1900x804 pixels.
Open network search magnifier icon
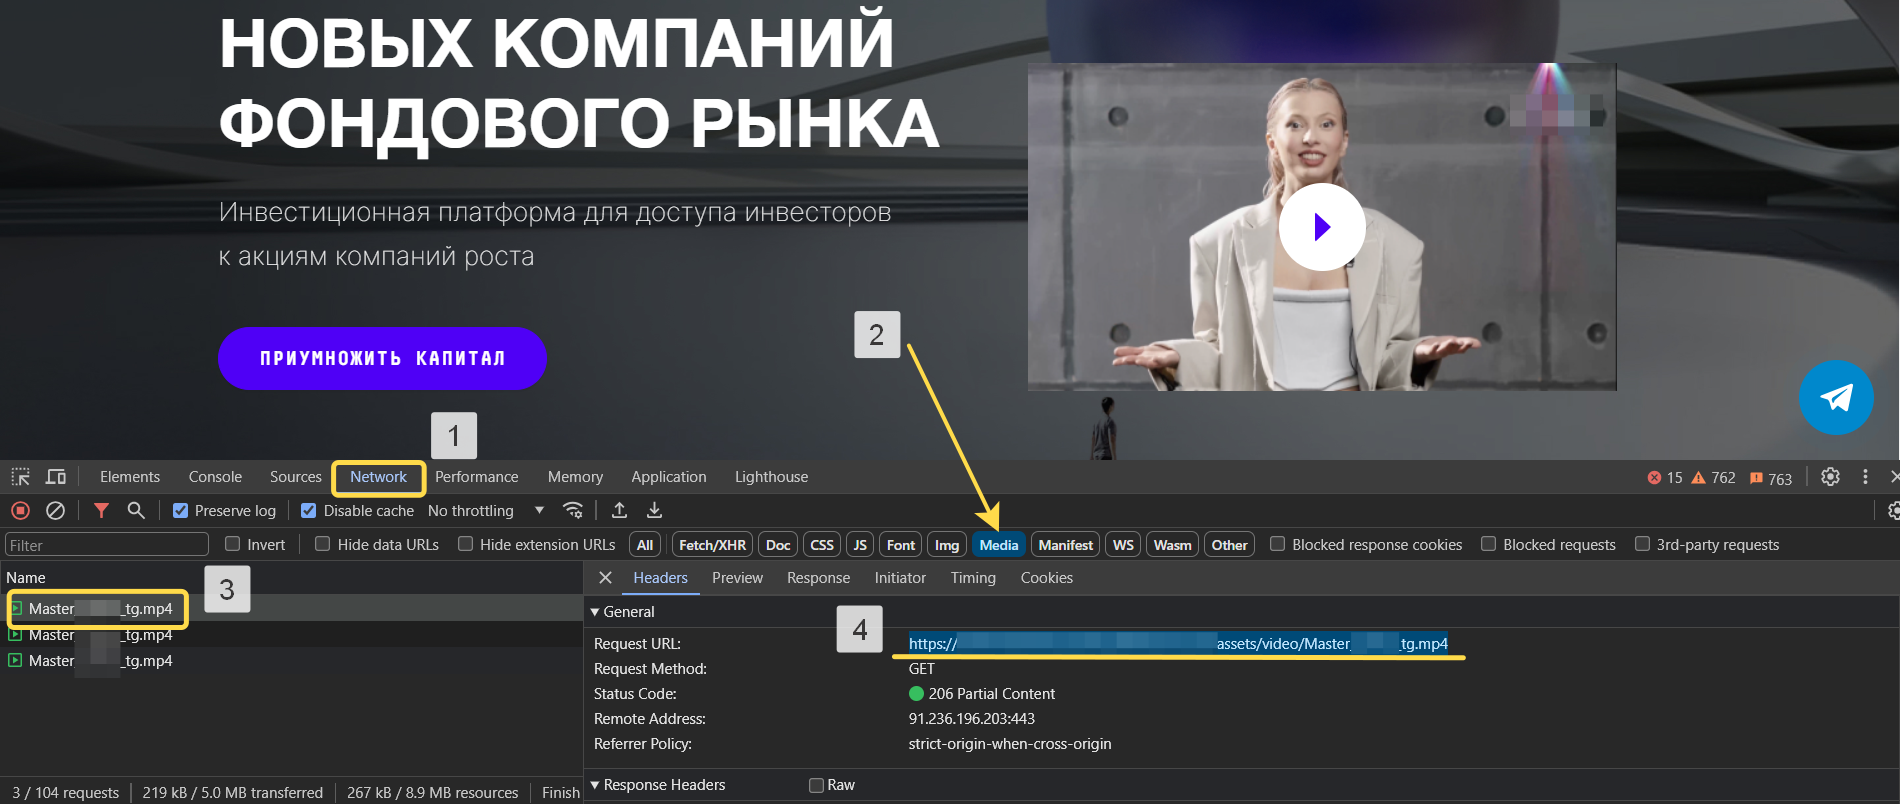(136, 511)
